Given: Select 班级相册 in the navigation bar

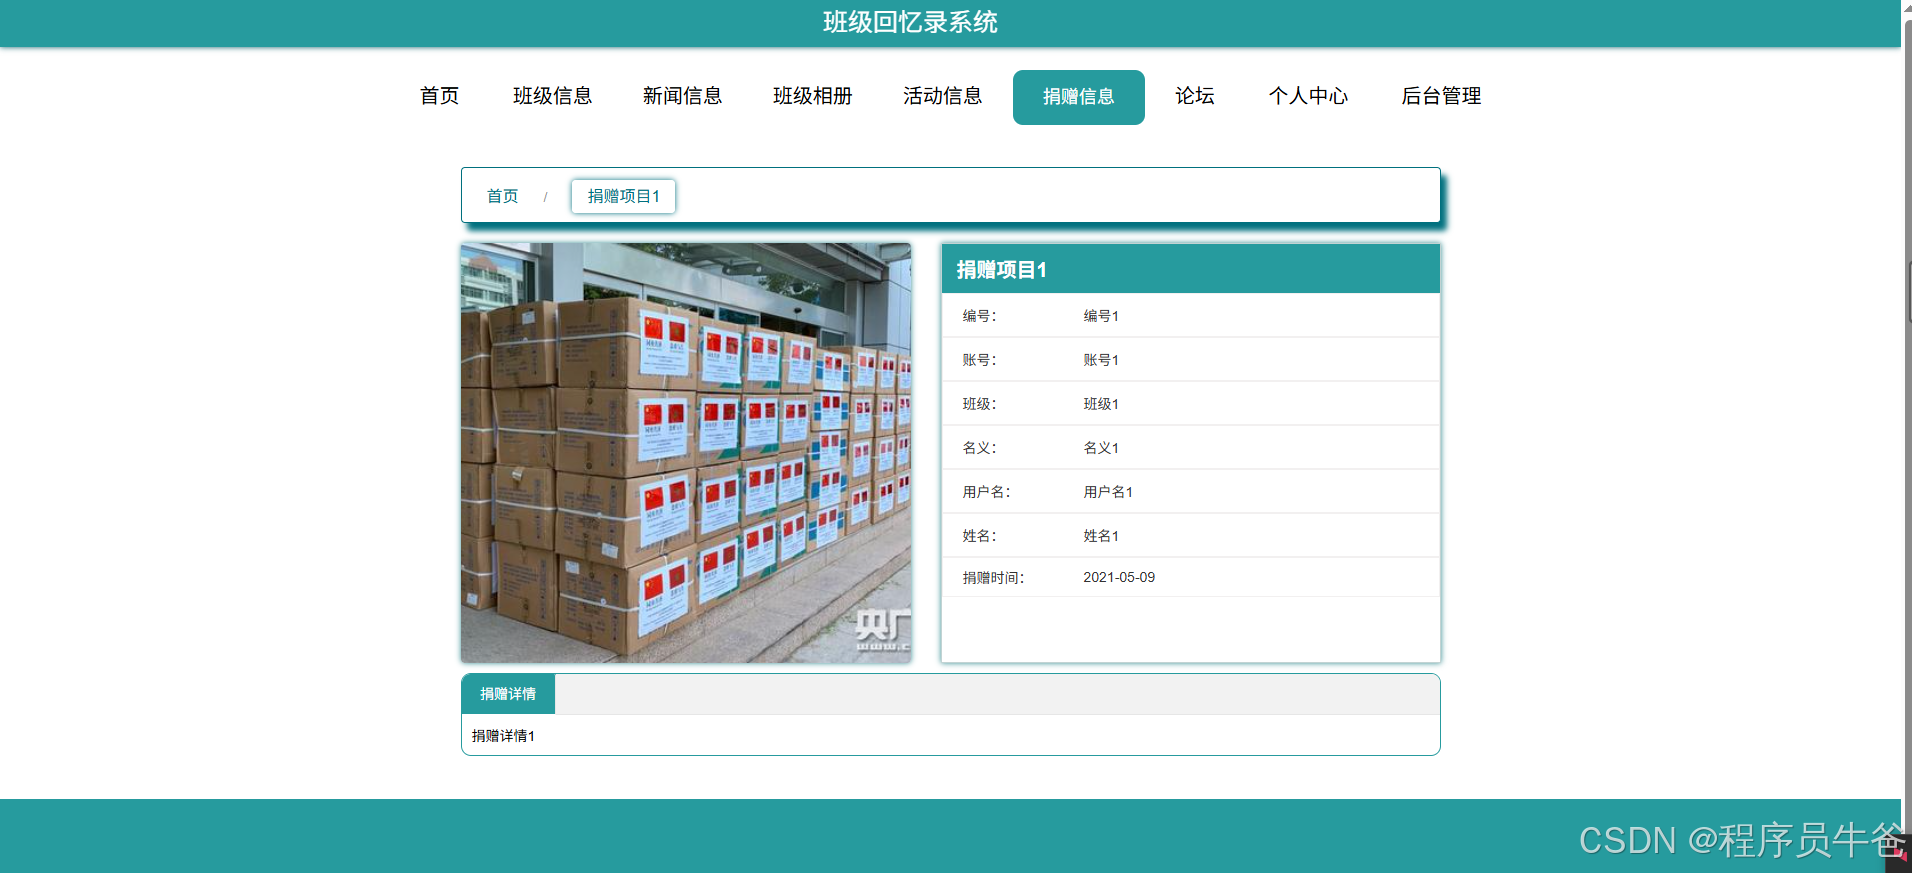Looking at the screenshot, I should [x=812, y=96].
